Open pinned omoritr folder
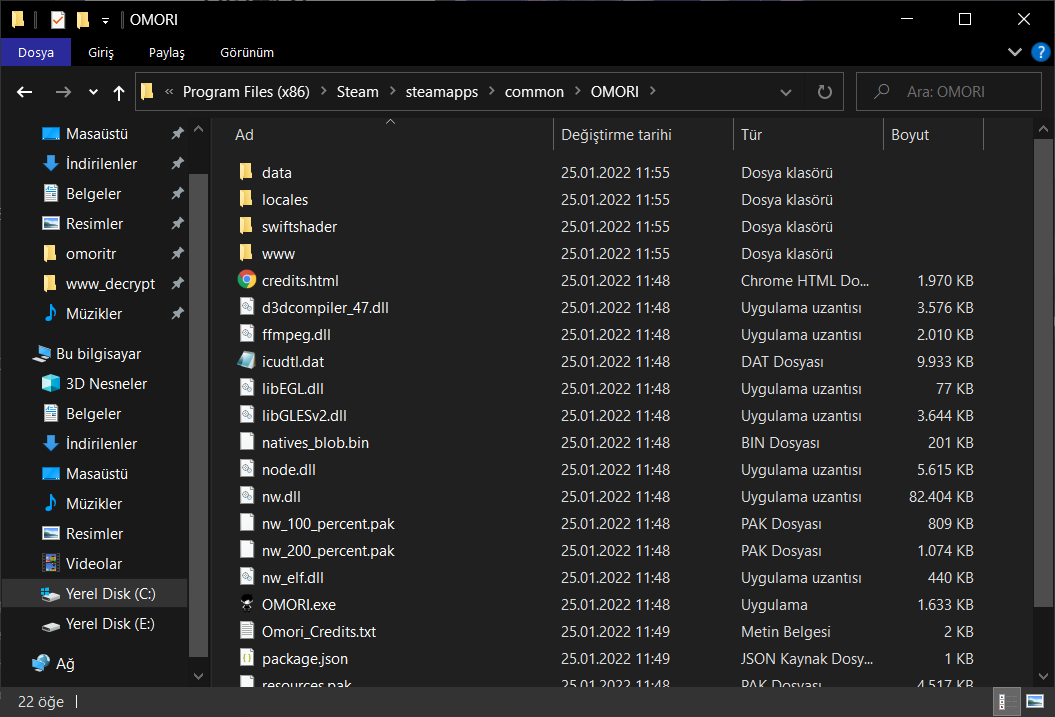Screen dimensions: 1055x717 pos(91,254)
